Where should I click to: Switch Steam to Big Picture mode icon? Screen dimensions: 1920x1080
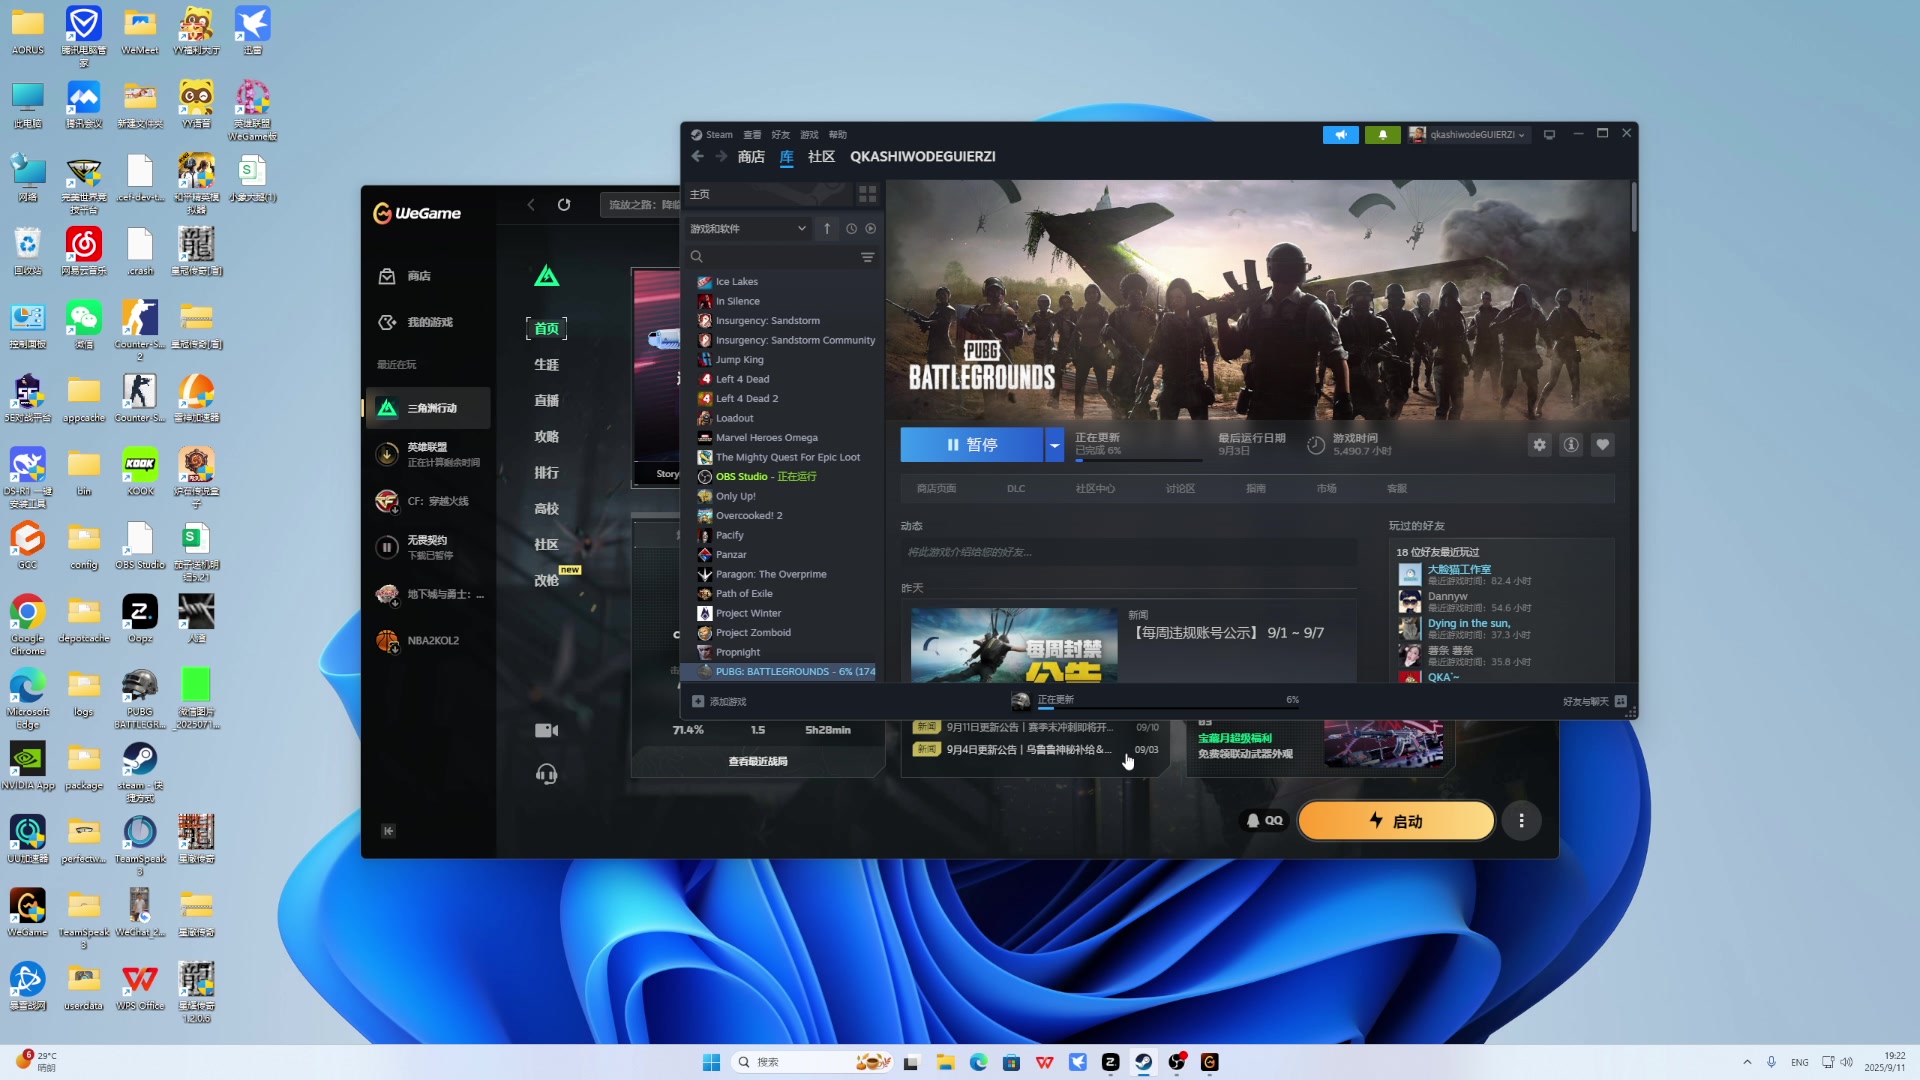[x=1549, y=135]
